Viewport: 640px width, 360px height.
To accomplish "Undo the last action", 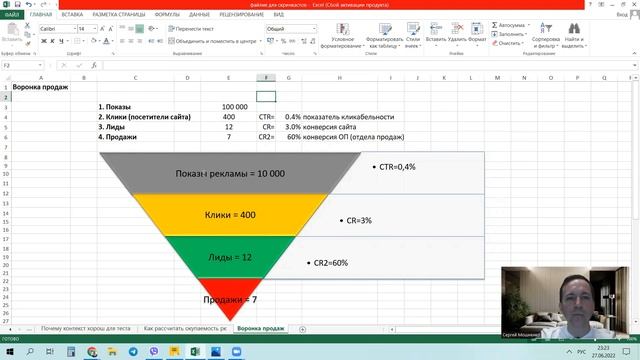I will click(28, 4).
